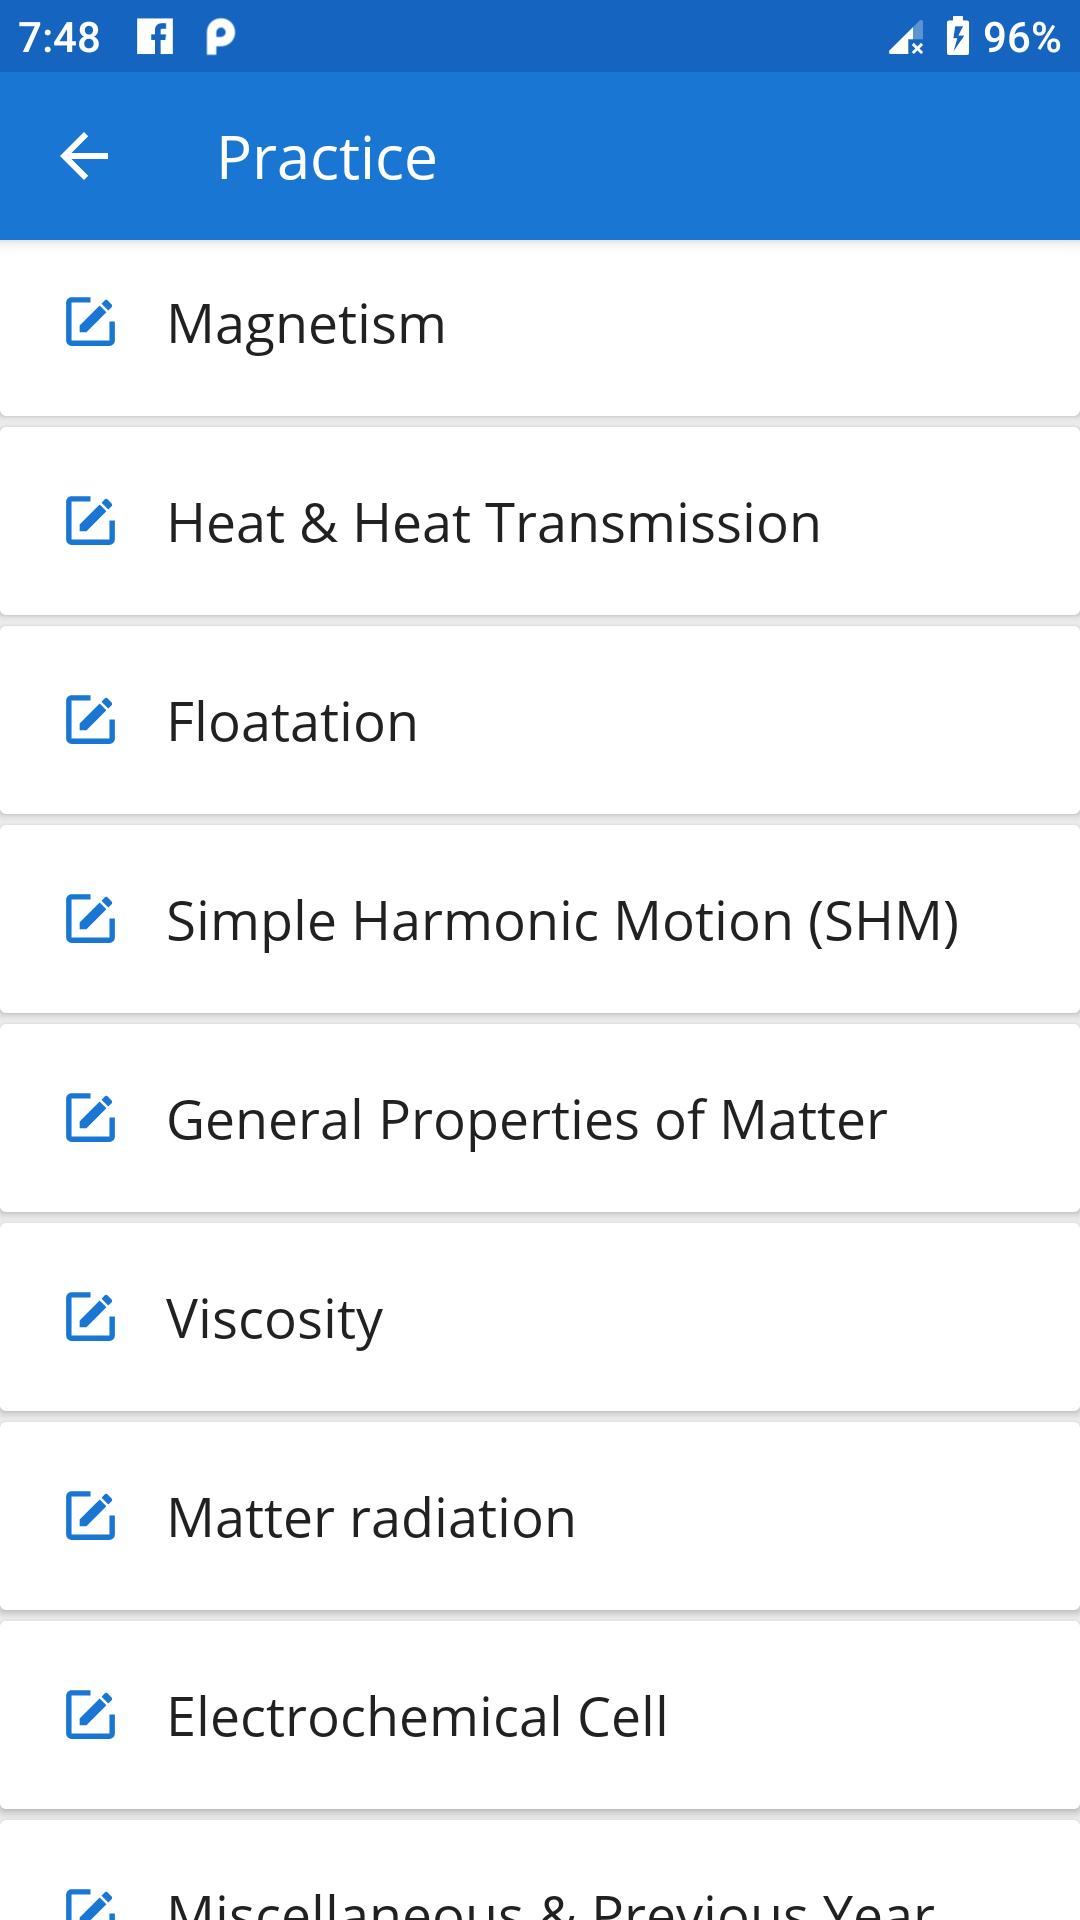
Task: Open the Magnetism practice topic
Action: tap(306, 324)
